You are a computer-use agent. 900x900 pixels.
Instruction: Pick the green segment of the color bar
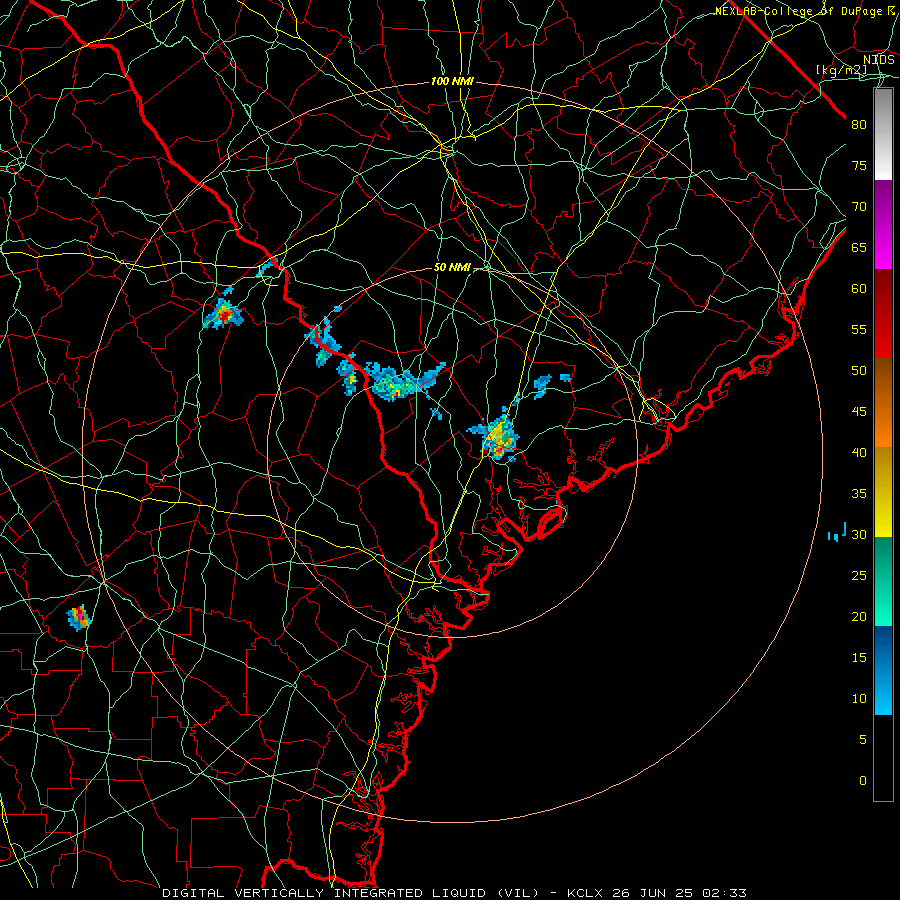click(883, 581)
